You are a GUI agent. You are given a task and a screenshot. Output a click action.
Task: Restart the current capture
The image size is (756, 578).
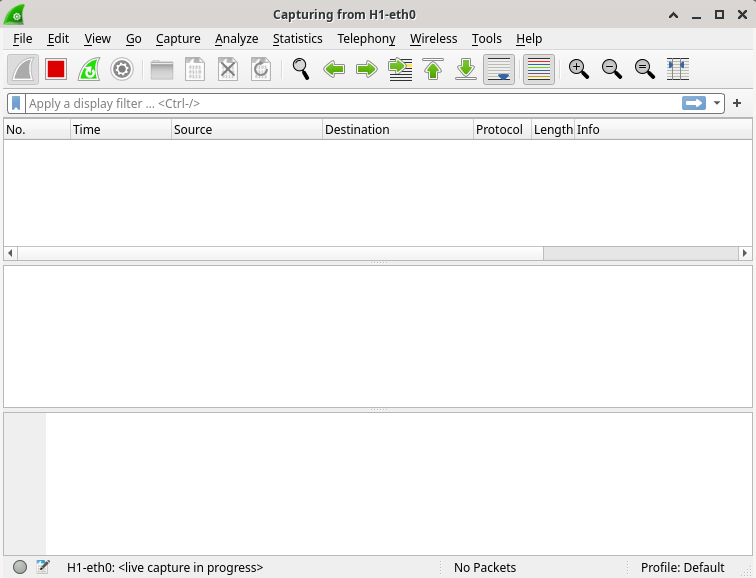[x=89, y=69]
